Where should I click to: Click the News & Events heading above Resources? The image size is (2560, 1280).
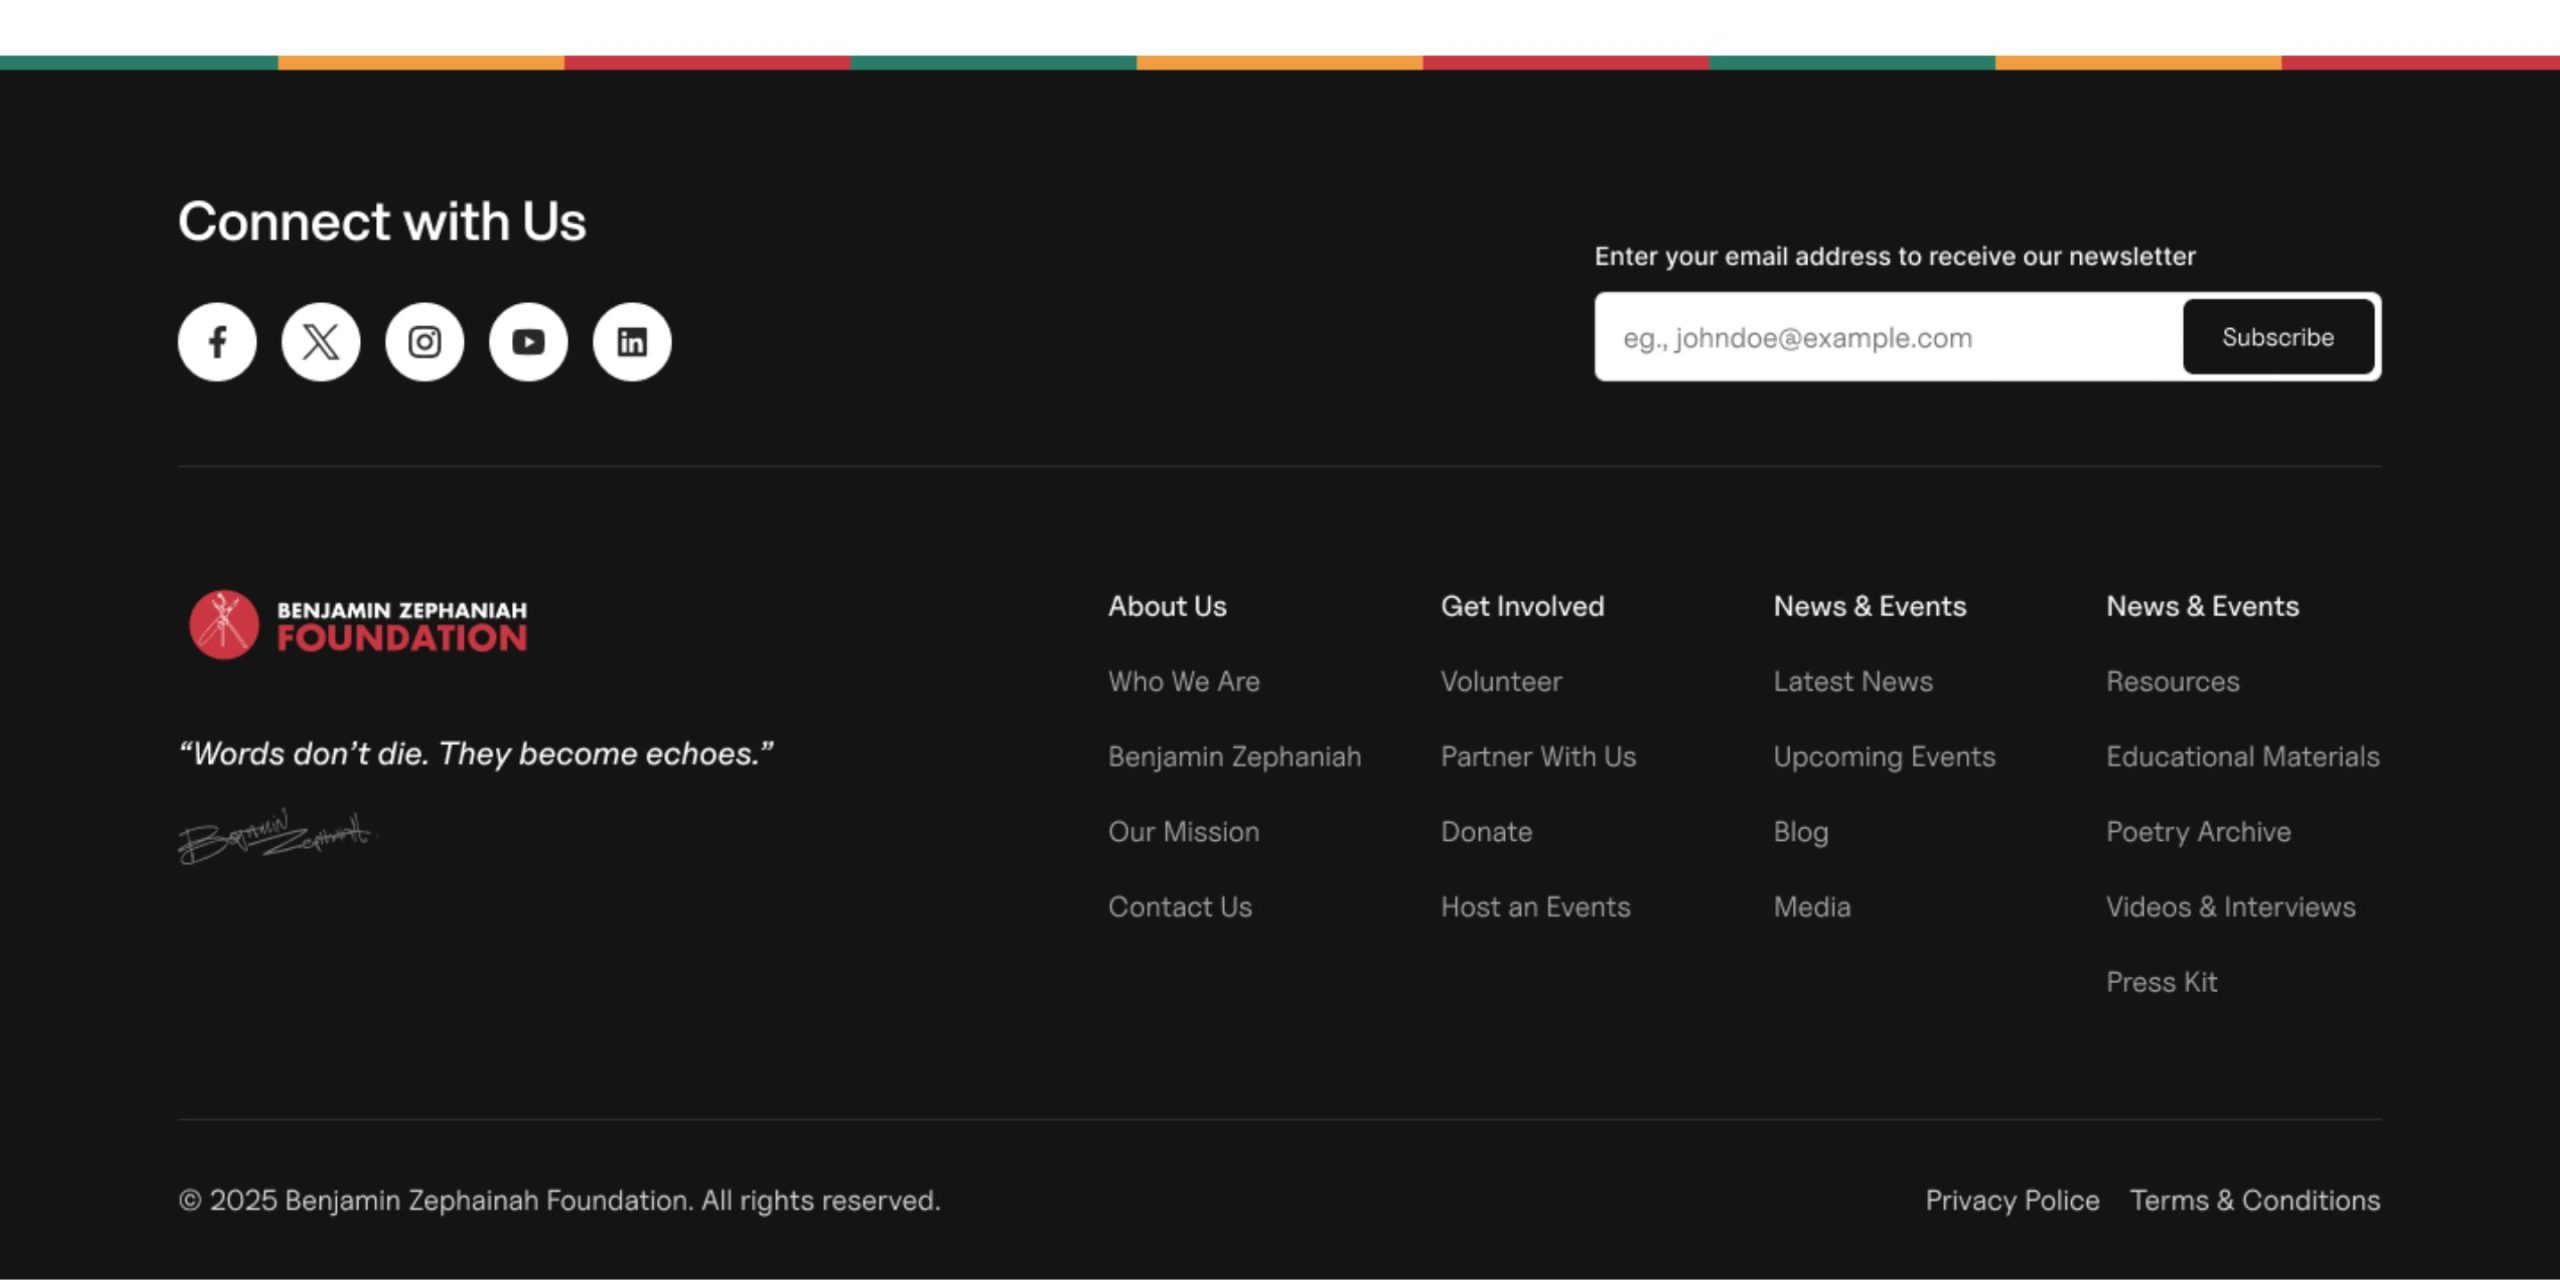[x=2203, y=606]
